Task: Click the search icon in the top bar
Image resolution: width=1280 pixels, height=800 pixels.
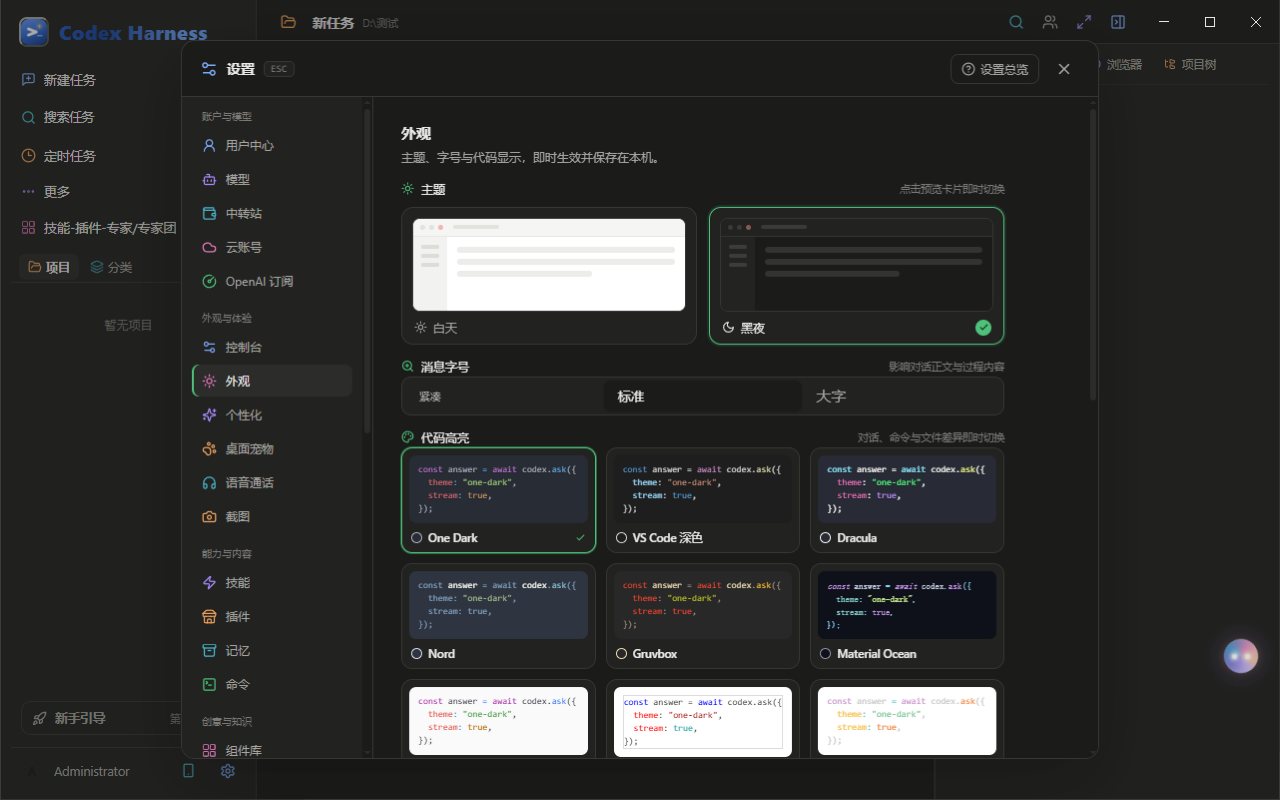Action: pos(1016,22)
